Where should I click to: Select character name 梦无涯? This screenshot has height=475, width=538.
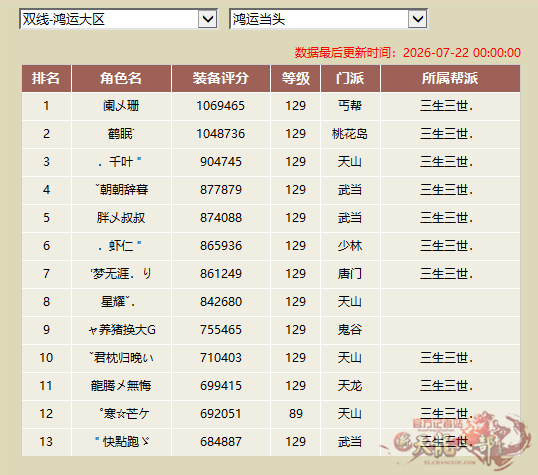[121, 274]
